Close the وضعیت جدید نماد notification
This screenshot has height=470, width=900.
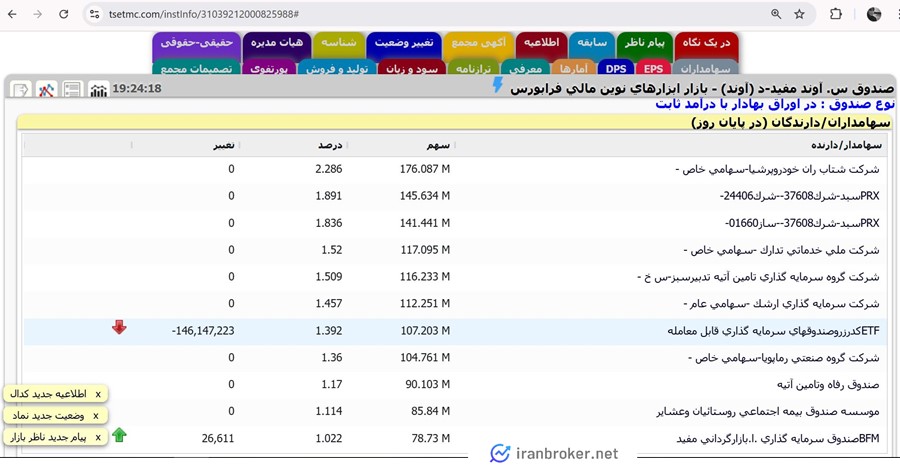coord(96,416)
